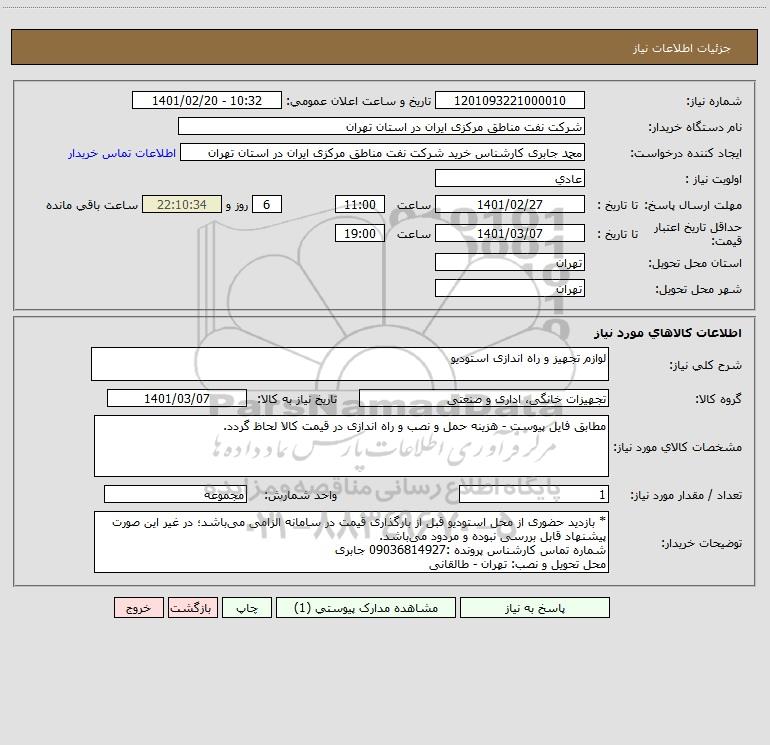
Task: Click the بازگشت back button
Action: pyautogui.click(x=192, y=607)
